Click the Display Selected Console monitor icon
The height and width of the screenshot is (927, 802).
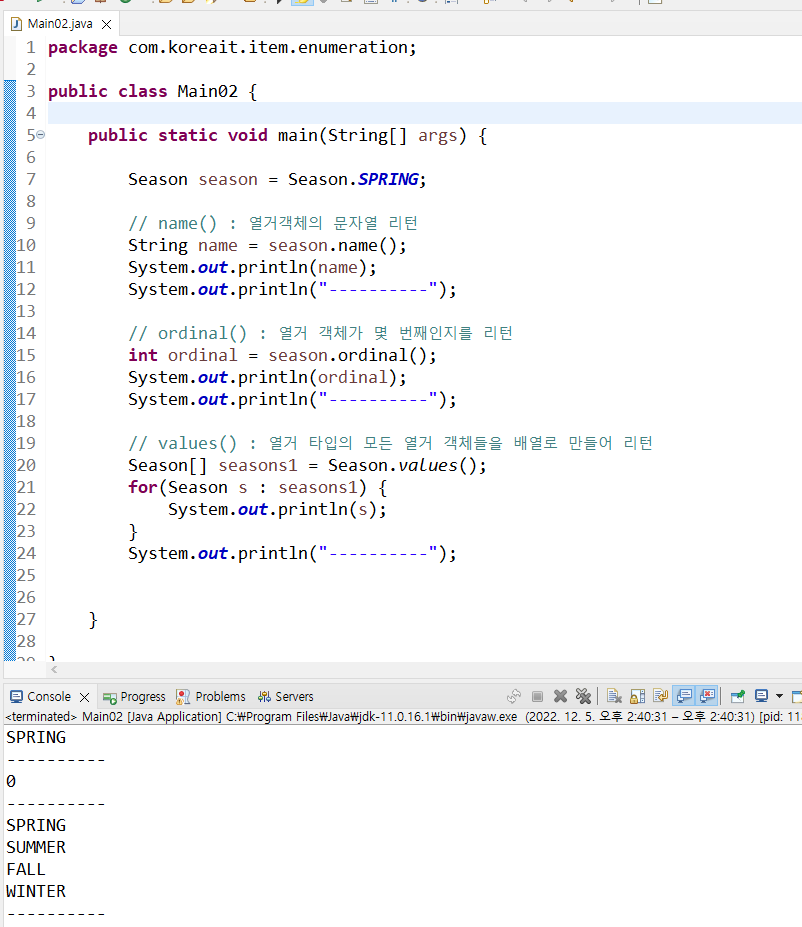coord(761,696)
